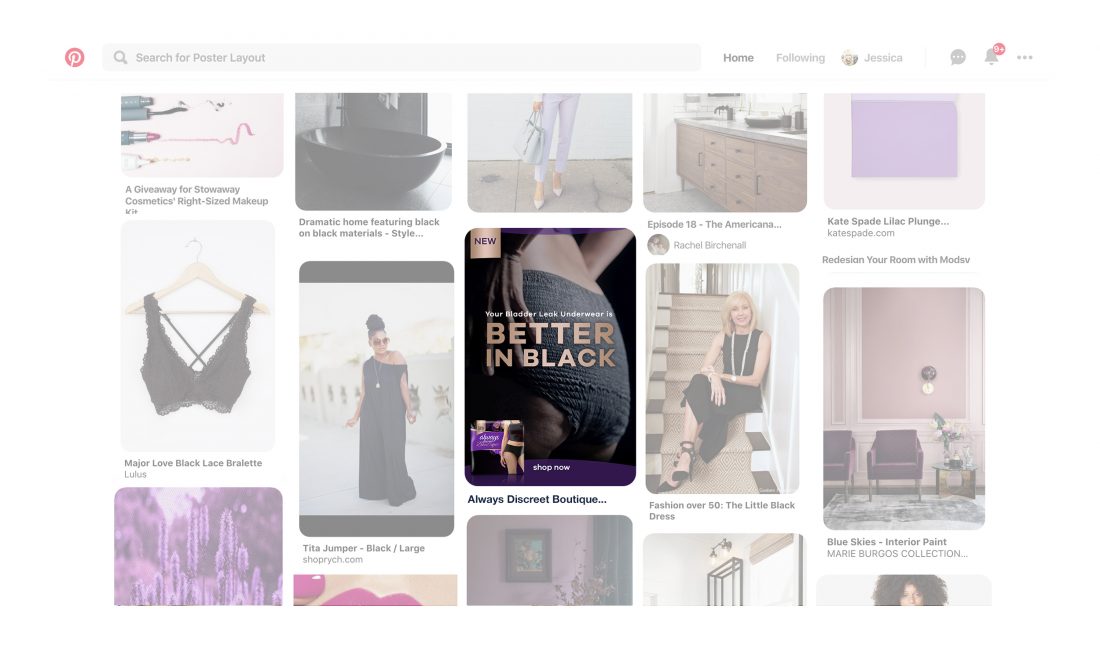Click Jessica's profile avatar icon

[850, 58]
